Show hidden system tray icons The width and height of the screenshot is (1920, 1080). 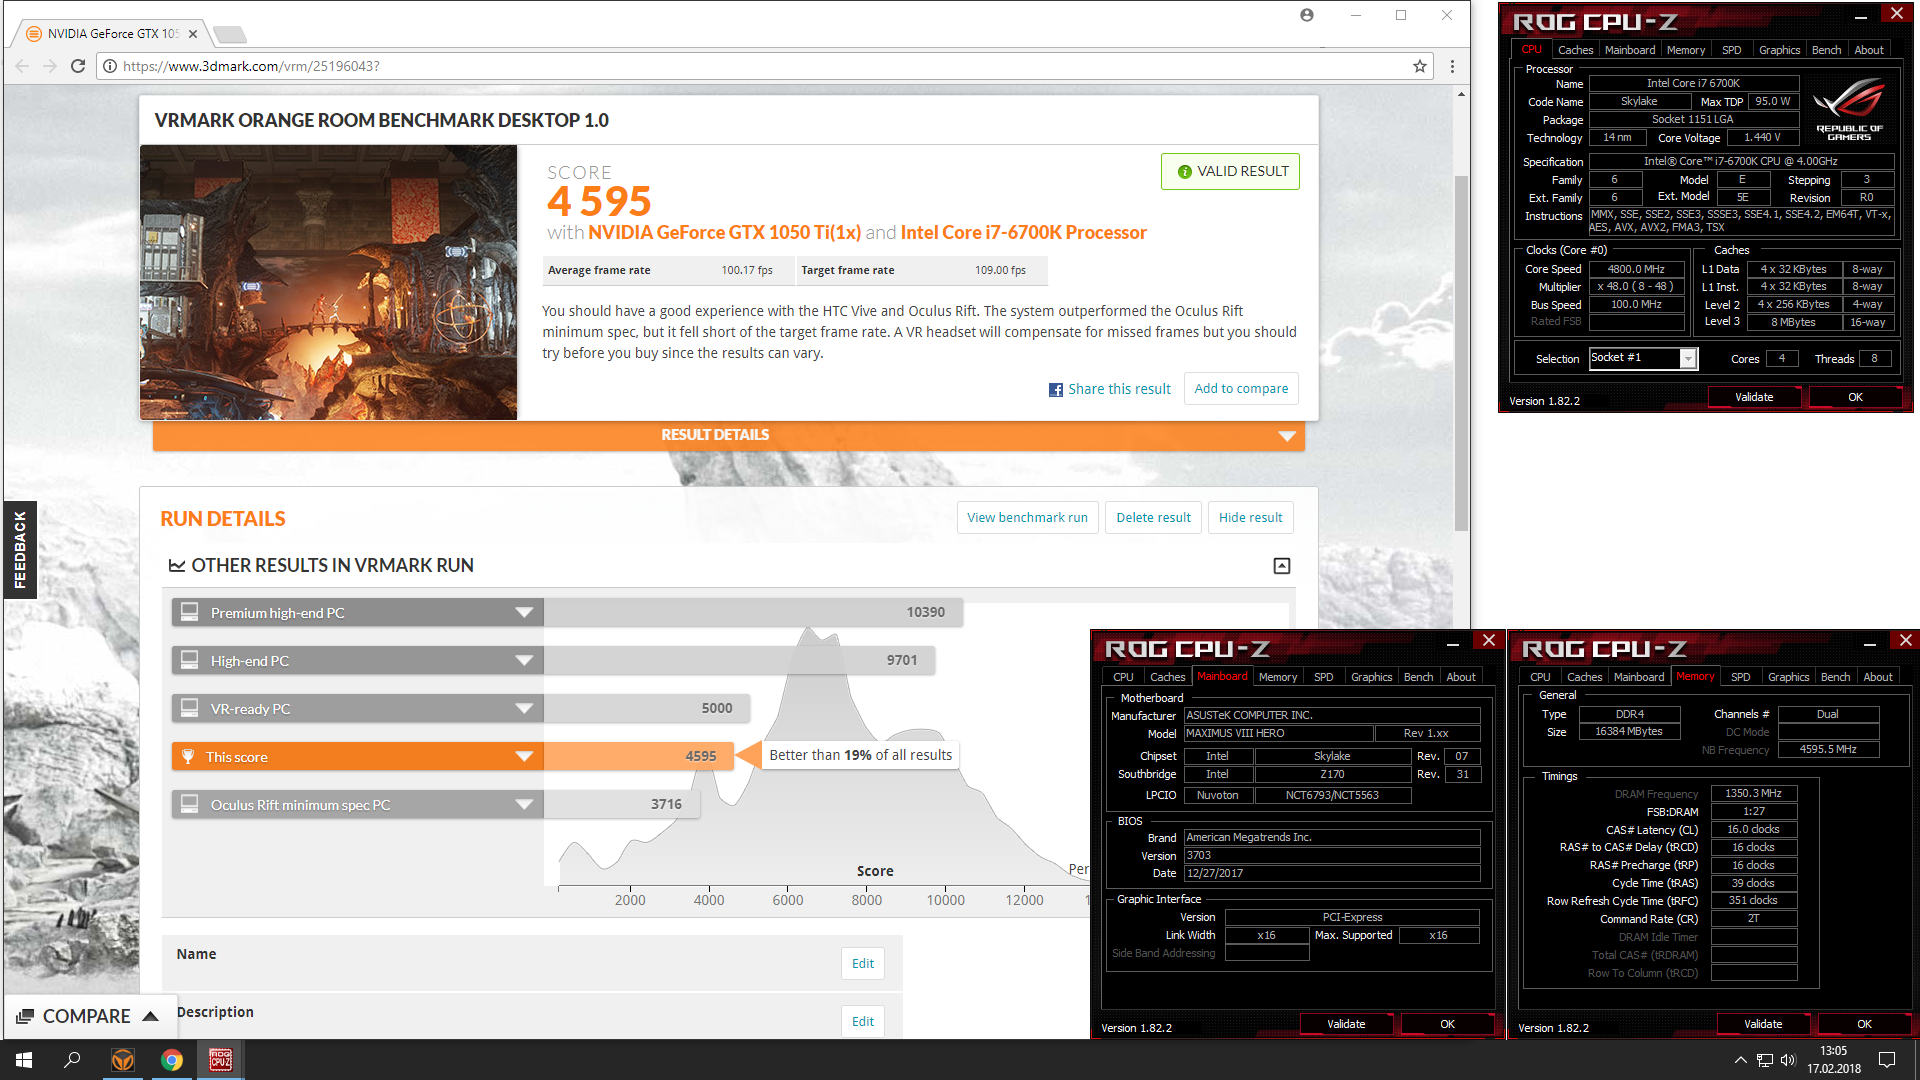point(1741,1060)
